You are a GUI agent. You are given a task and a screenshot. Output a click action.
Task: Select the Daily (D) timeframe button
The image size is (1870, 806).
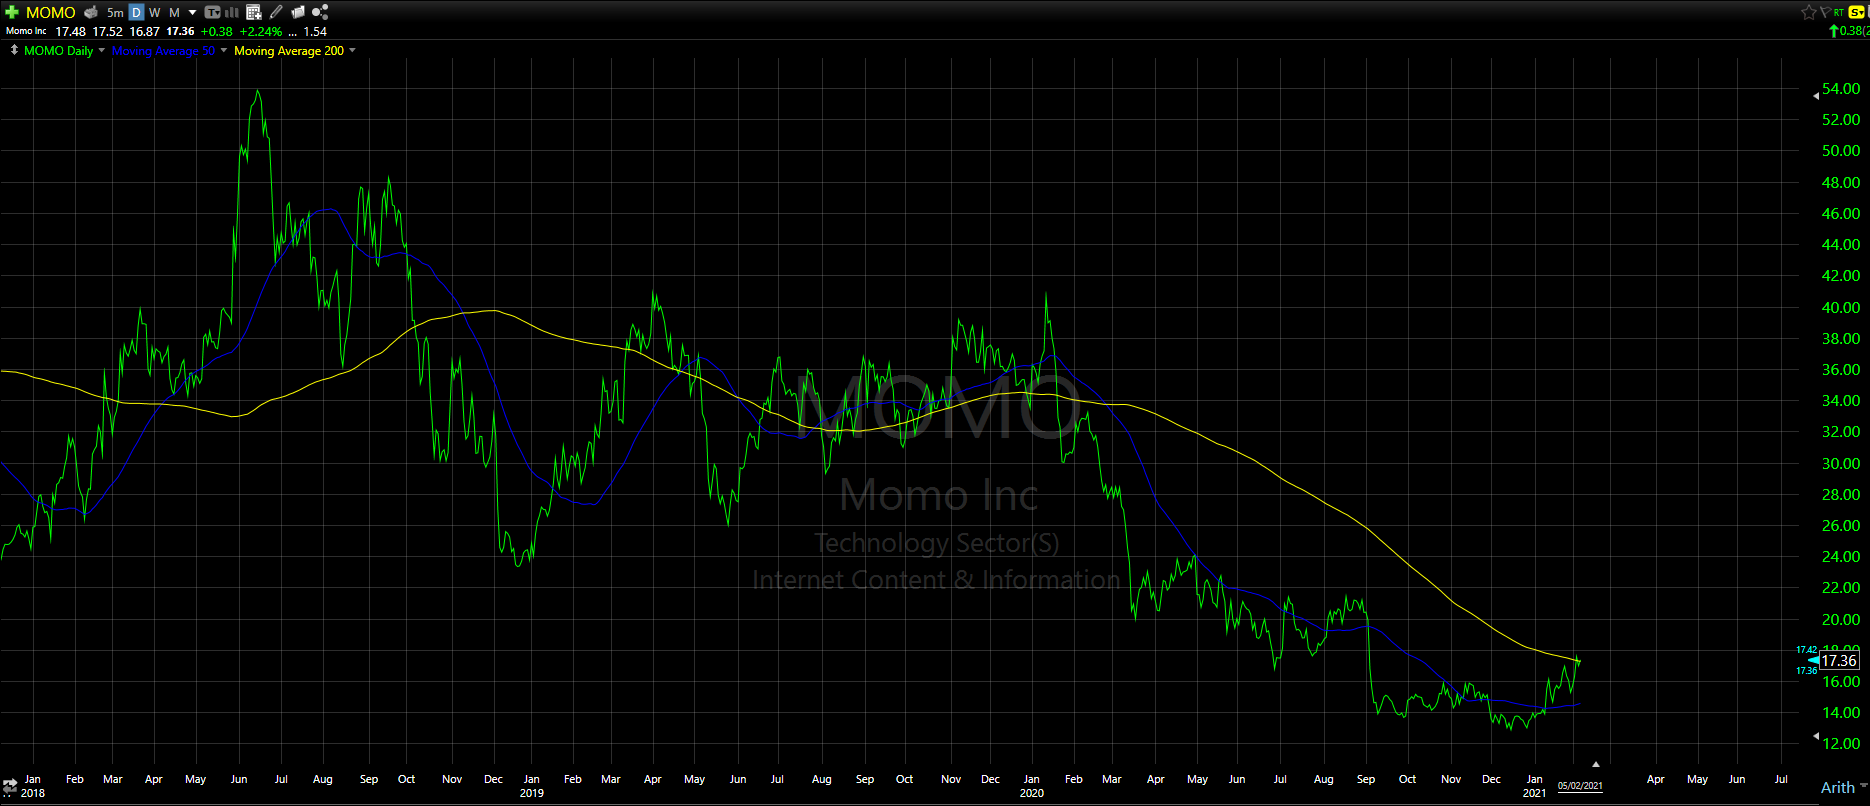(x=137, y=12)
